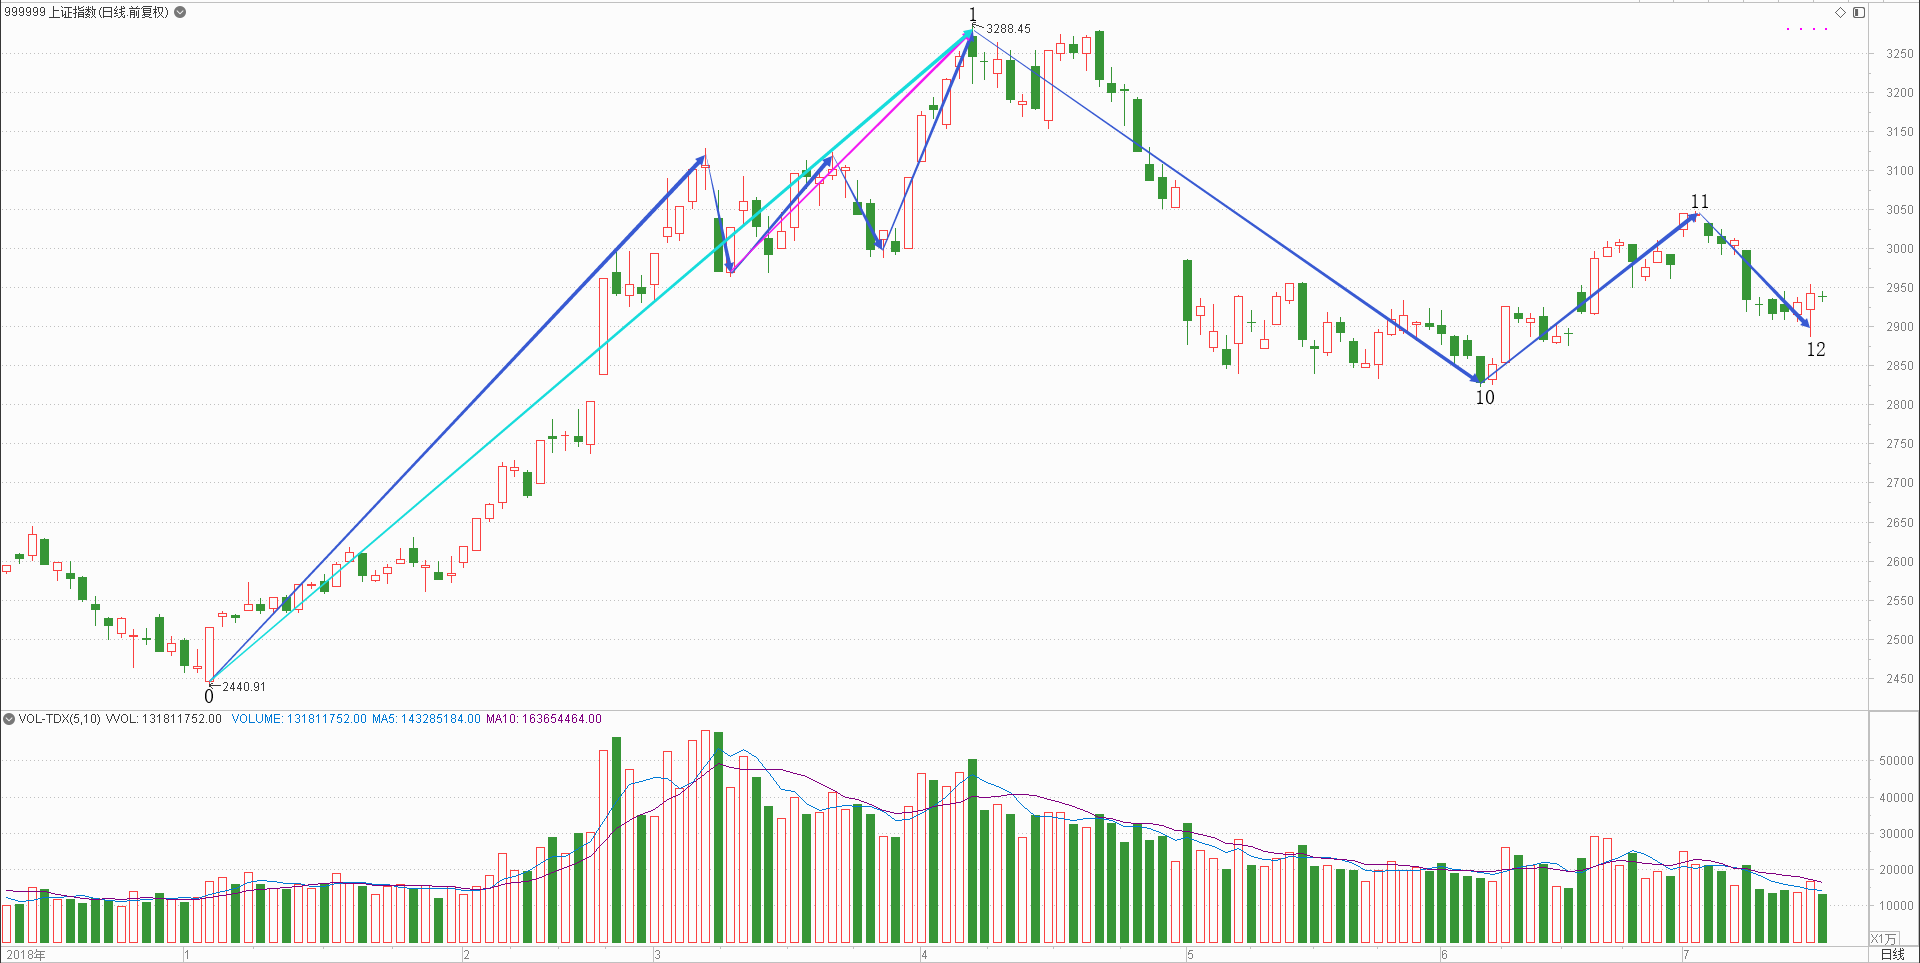The image size is (1920, 963).
Task: Click the 2018年 label on the time axis
Action: pos(26,954)
